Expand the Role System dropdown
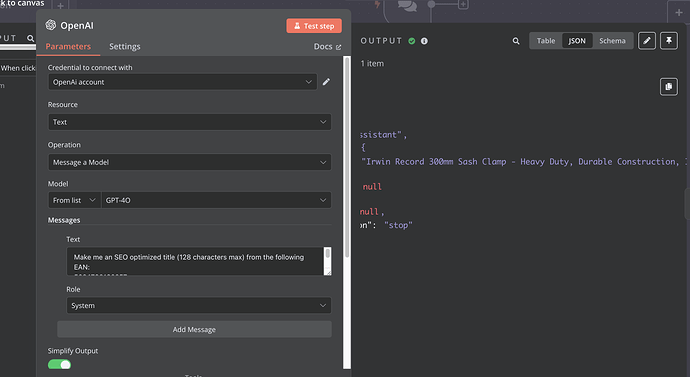The width and height of the screenshot is (690, 377). [x=199, y=305]
